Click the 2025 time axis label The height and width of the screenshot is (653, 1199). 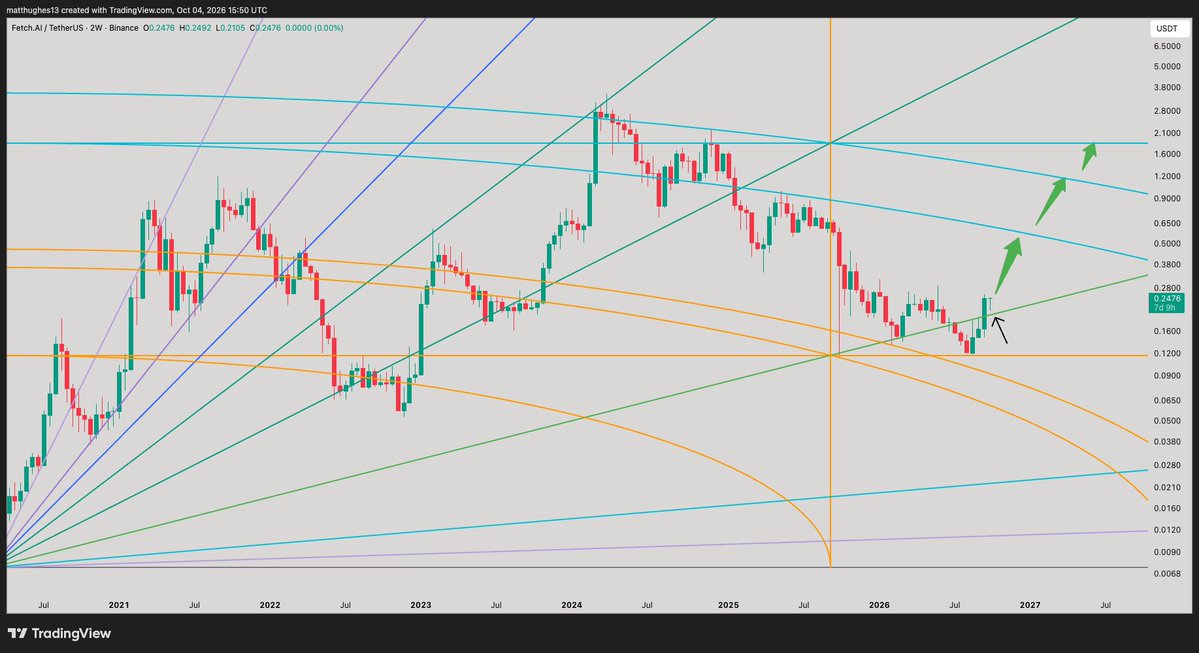click(728, 605)
